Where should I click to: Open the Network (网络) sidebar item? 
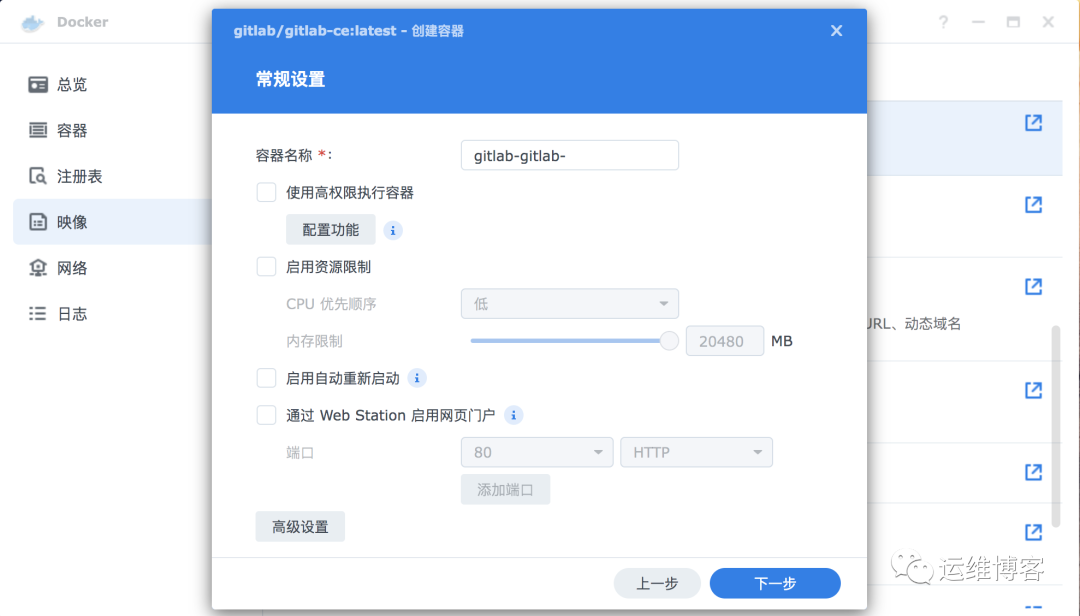coord(110,268)
